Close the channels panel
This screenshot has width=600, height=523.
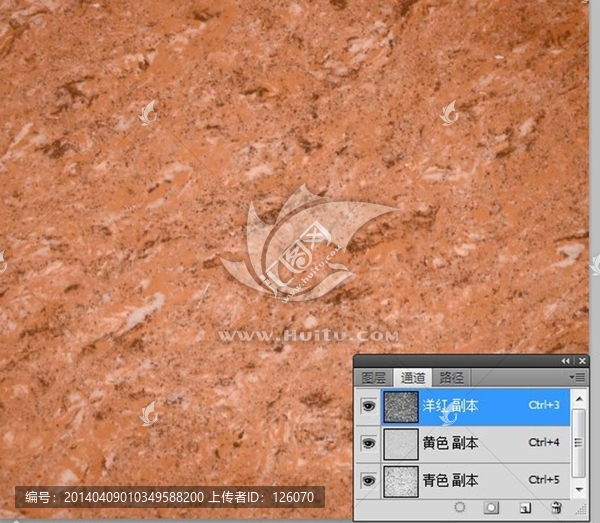(582, 361)
